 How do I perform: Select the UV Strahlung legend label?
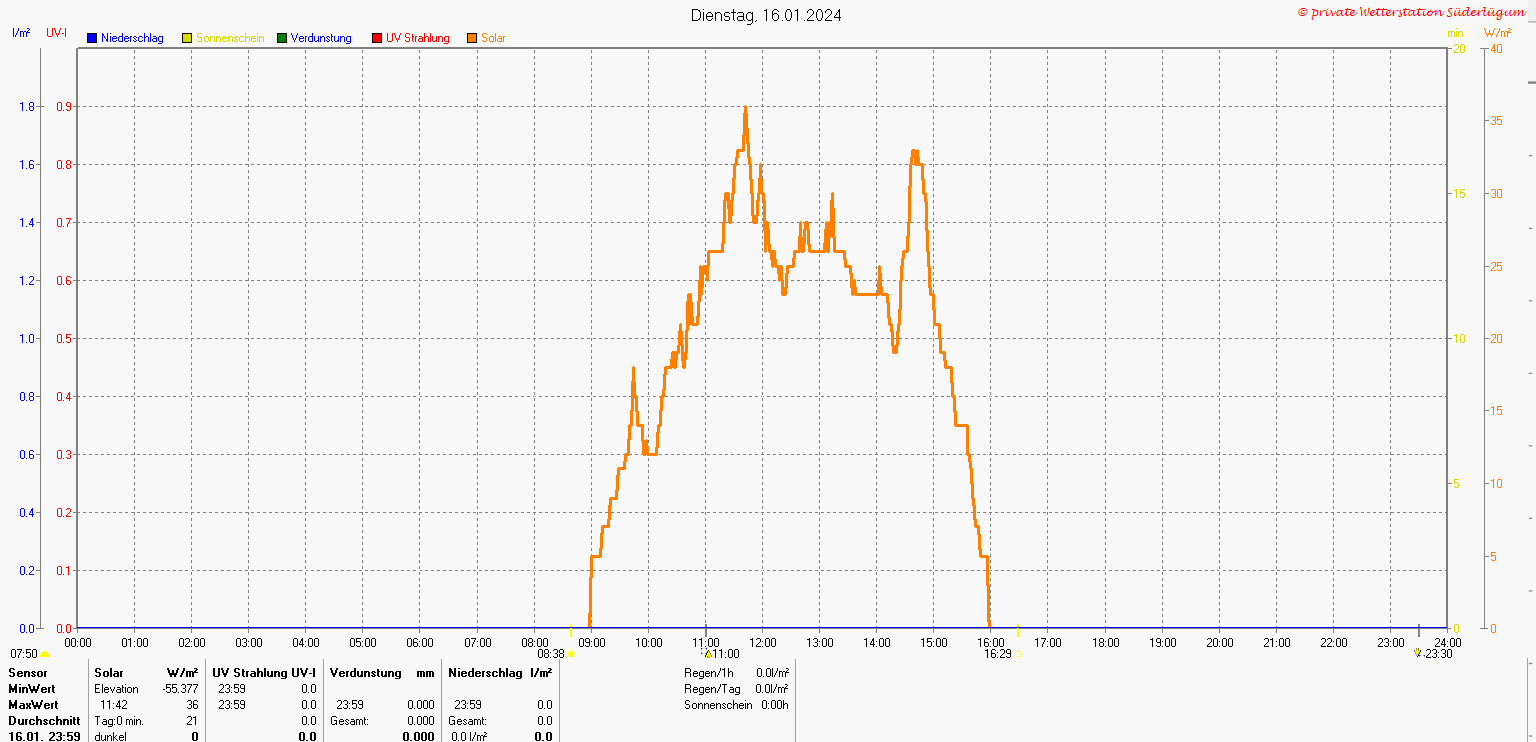[x=418, y=38]
